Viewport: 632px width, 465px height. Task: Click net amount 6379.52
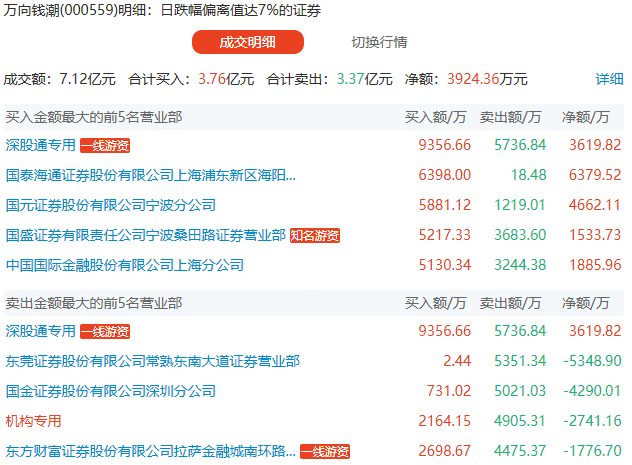pyautogui.click(x=595, y=175)
